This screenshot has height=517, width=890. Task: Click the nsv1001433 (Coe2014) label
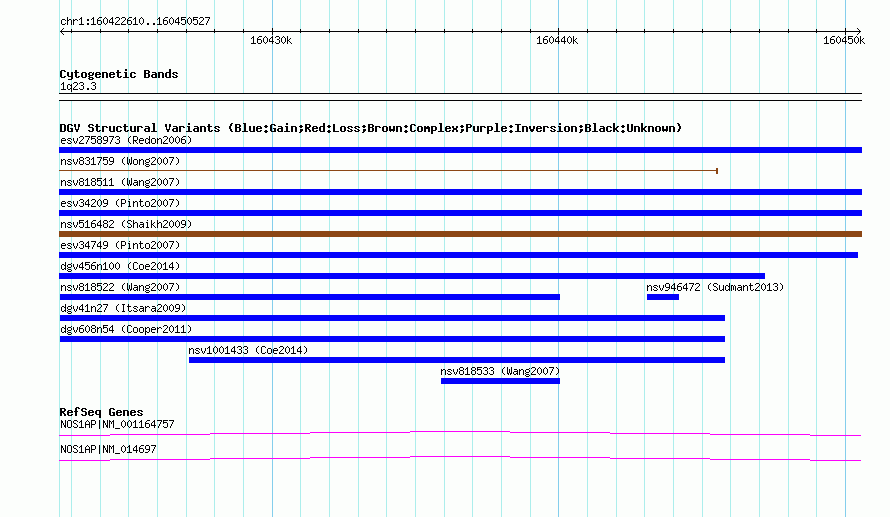tap(248, 350)
